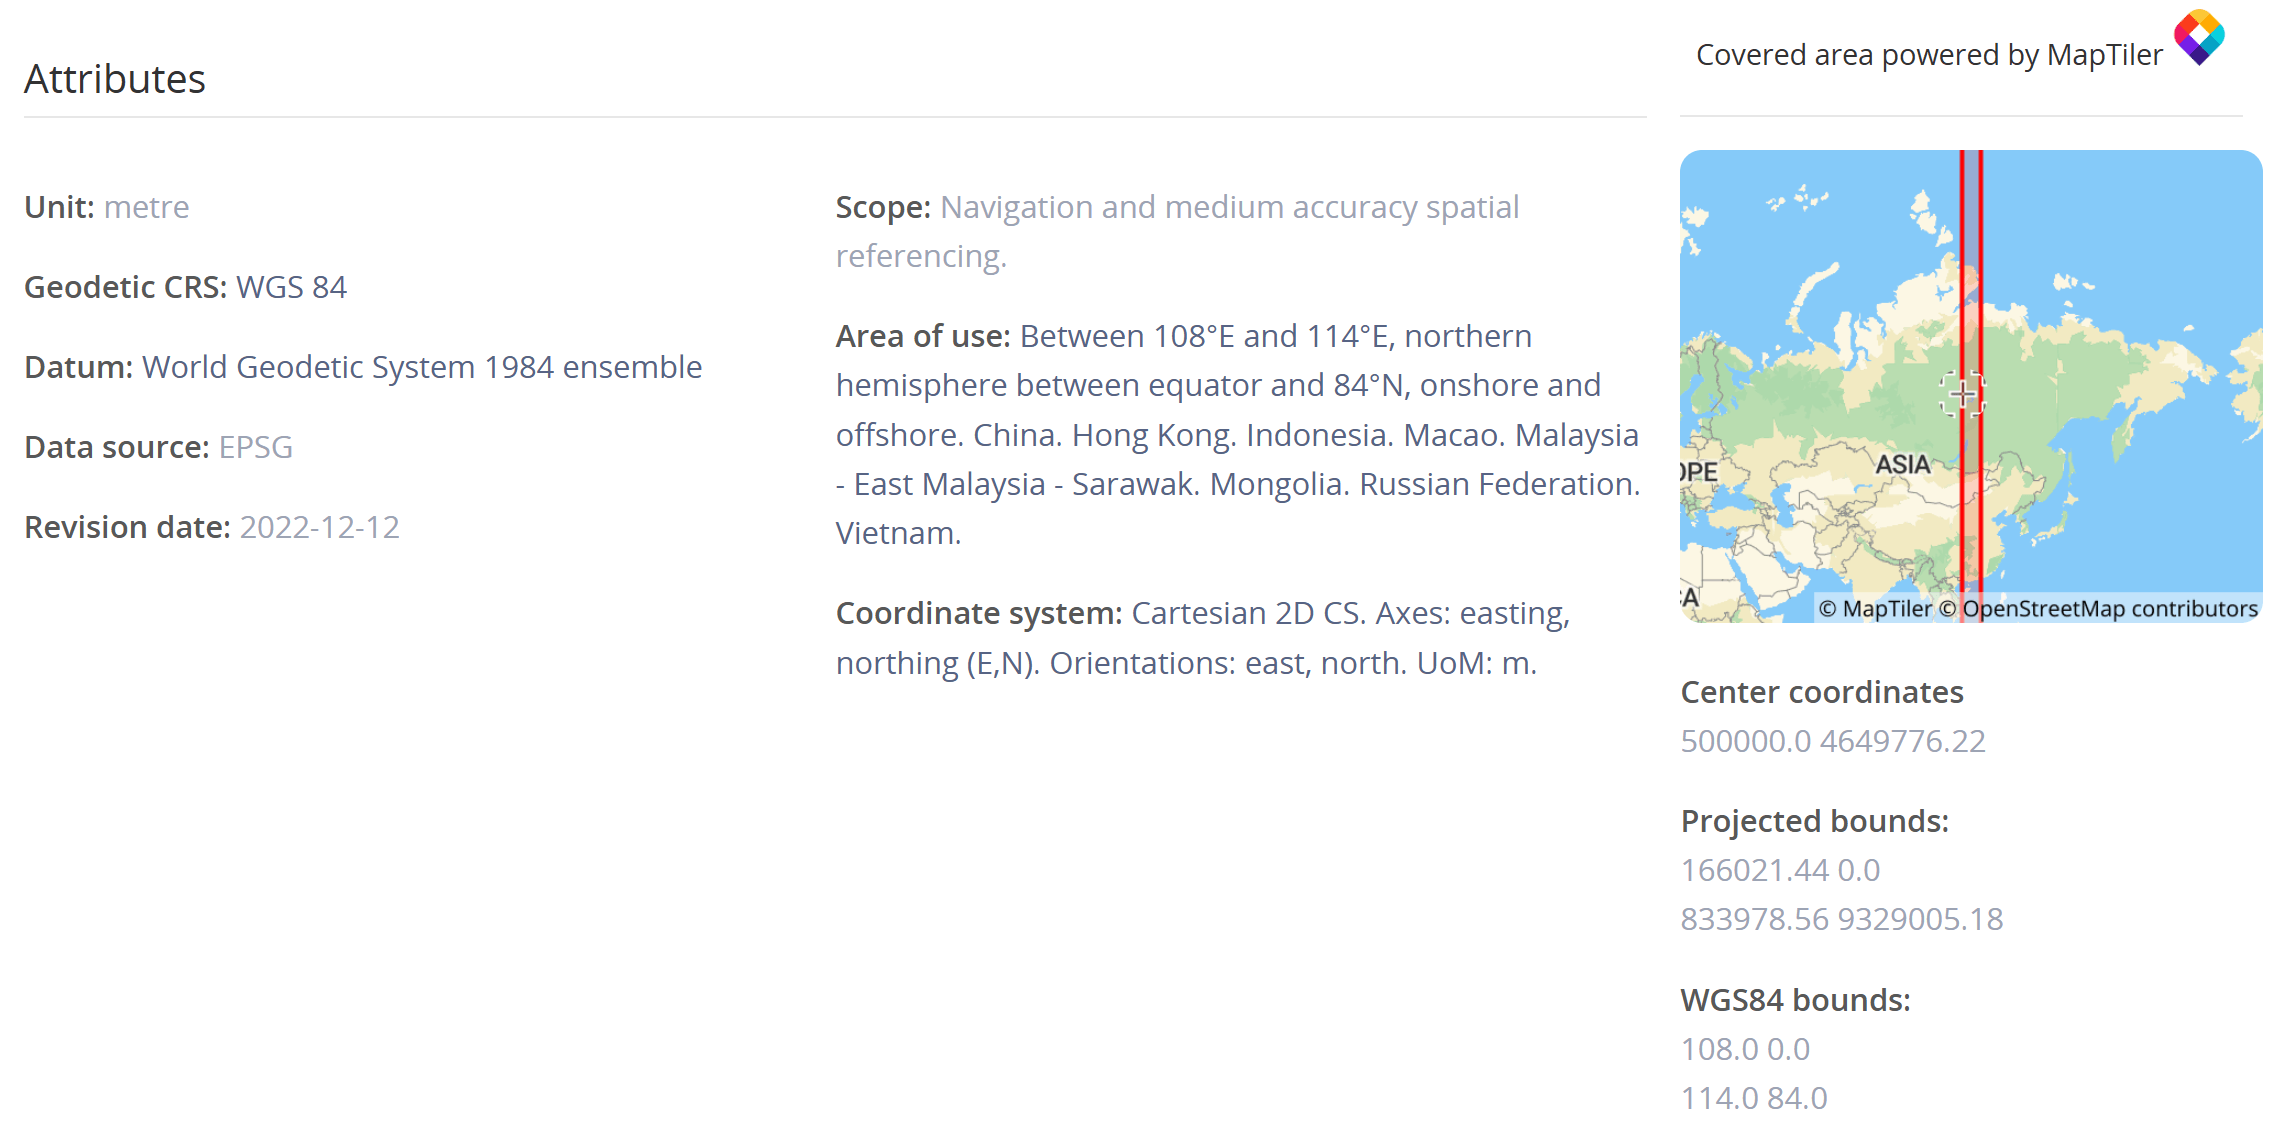Open the WGS 84 geodetic CRS link
Viewport: 2280px width, 1128px height.
click(x=291, y=287)
